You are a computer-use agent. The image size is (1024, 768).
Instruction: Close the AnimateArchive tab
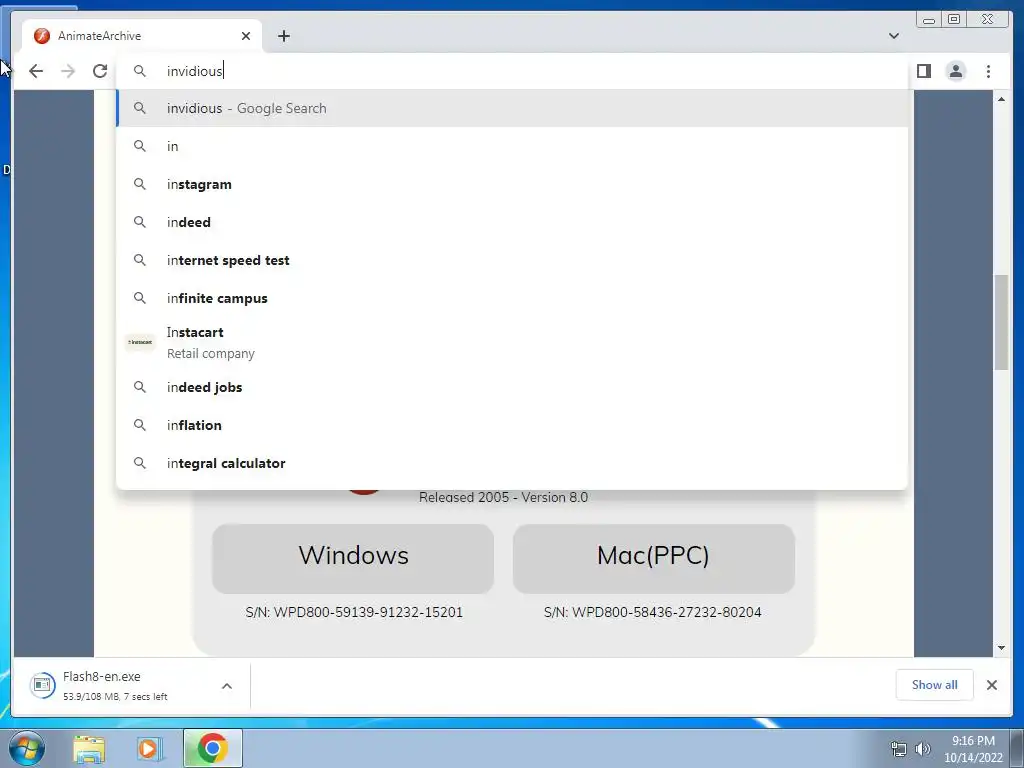[246, 36]
